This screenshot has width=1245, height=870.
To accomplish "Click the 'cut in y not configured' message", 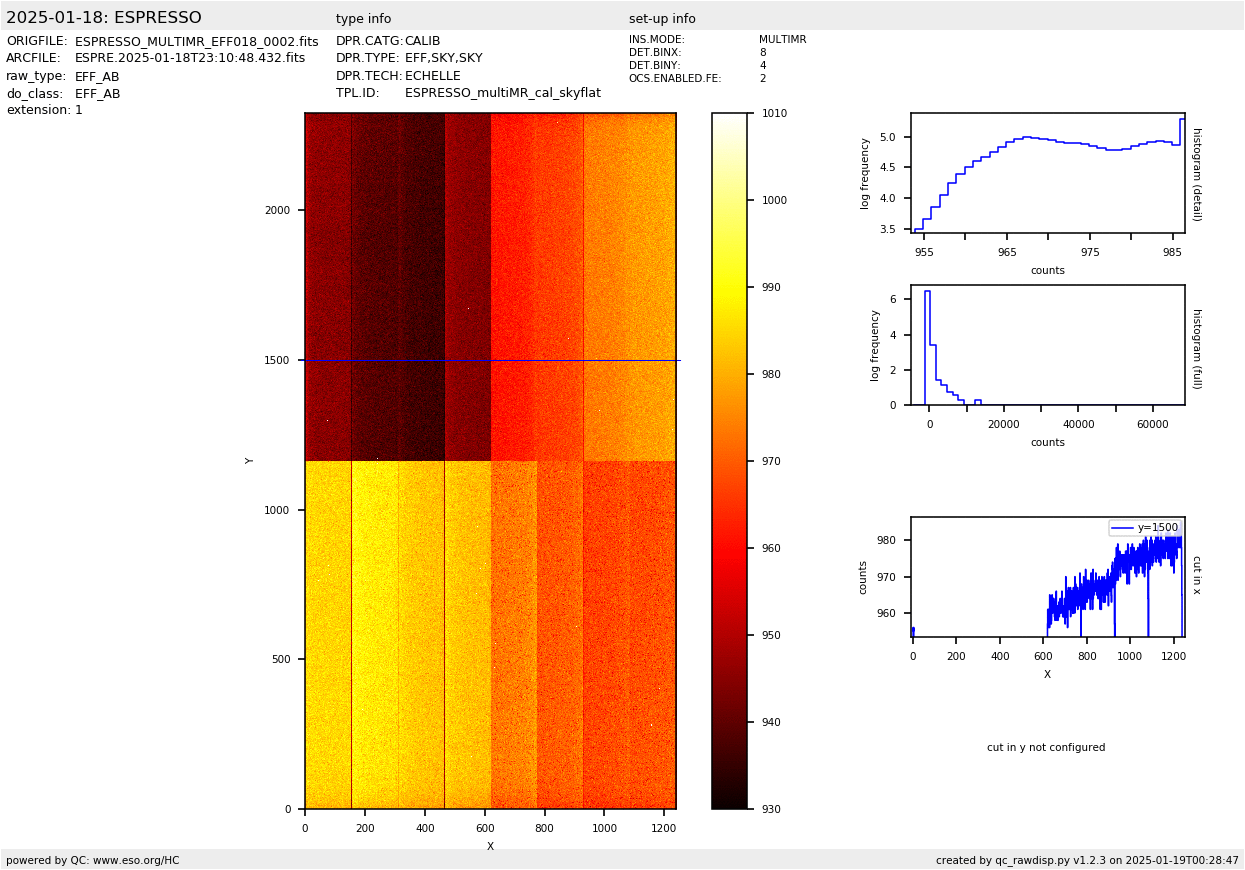I will [1046, 748].
